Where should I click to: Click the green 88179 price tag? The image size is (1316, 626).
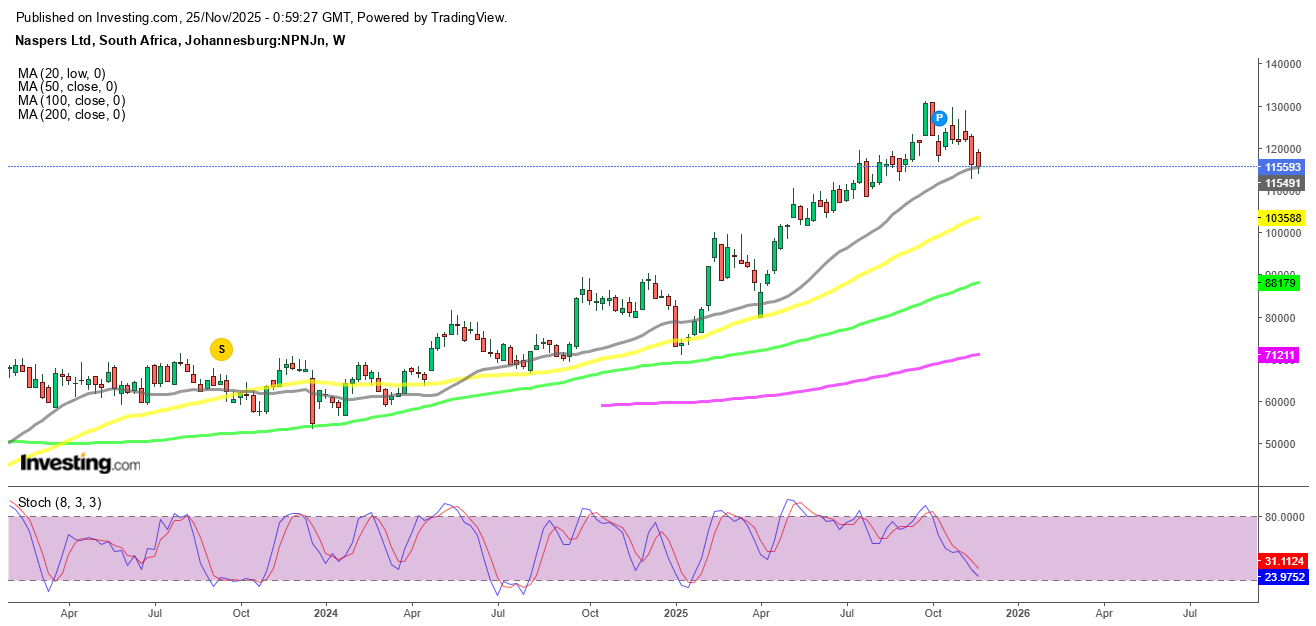pos(1281,283)
